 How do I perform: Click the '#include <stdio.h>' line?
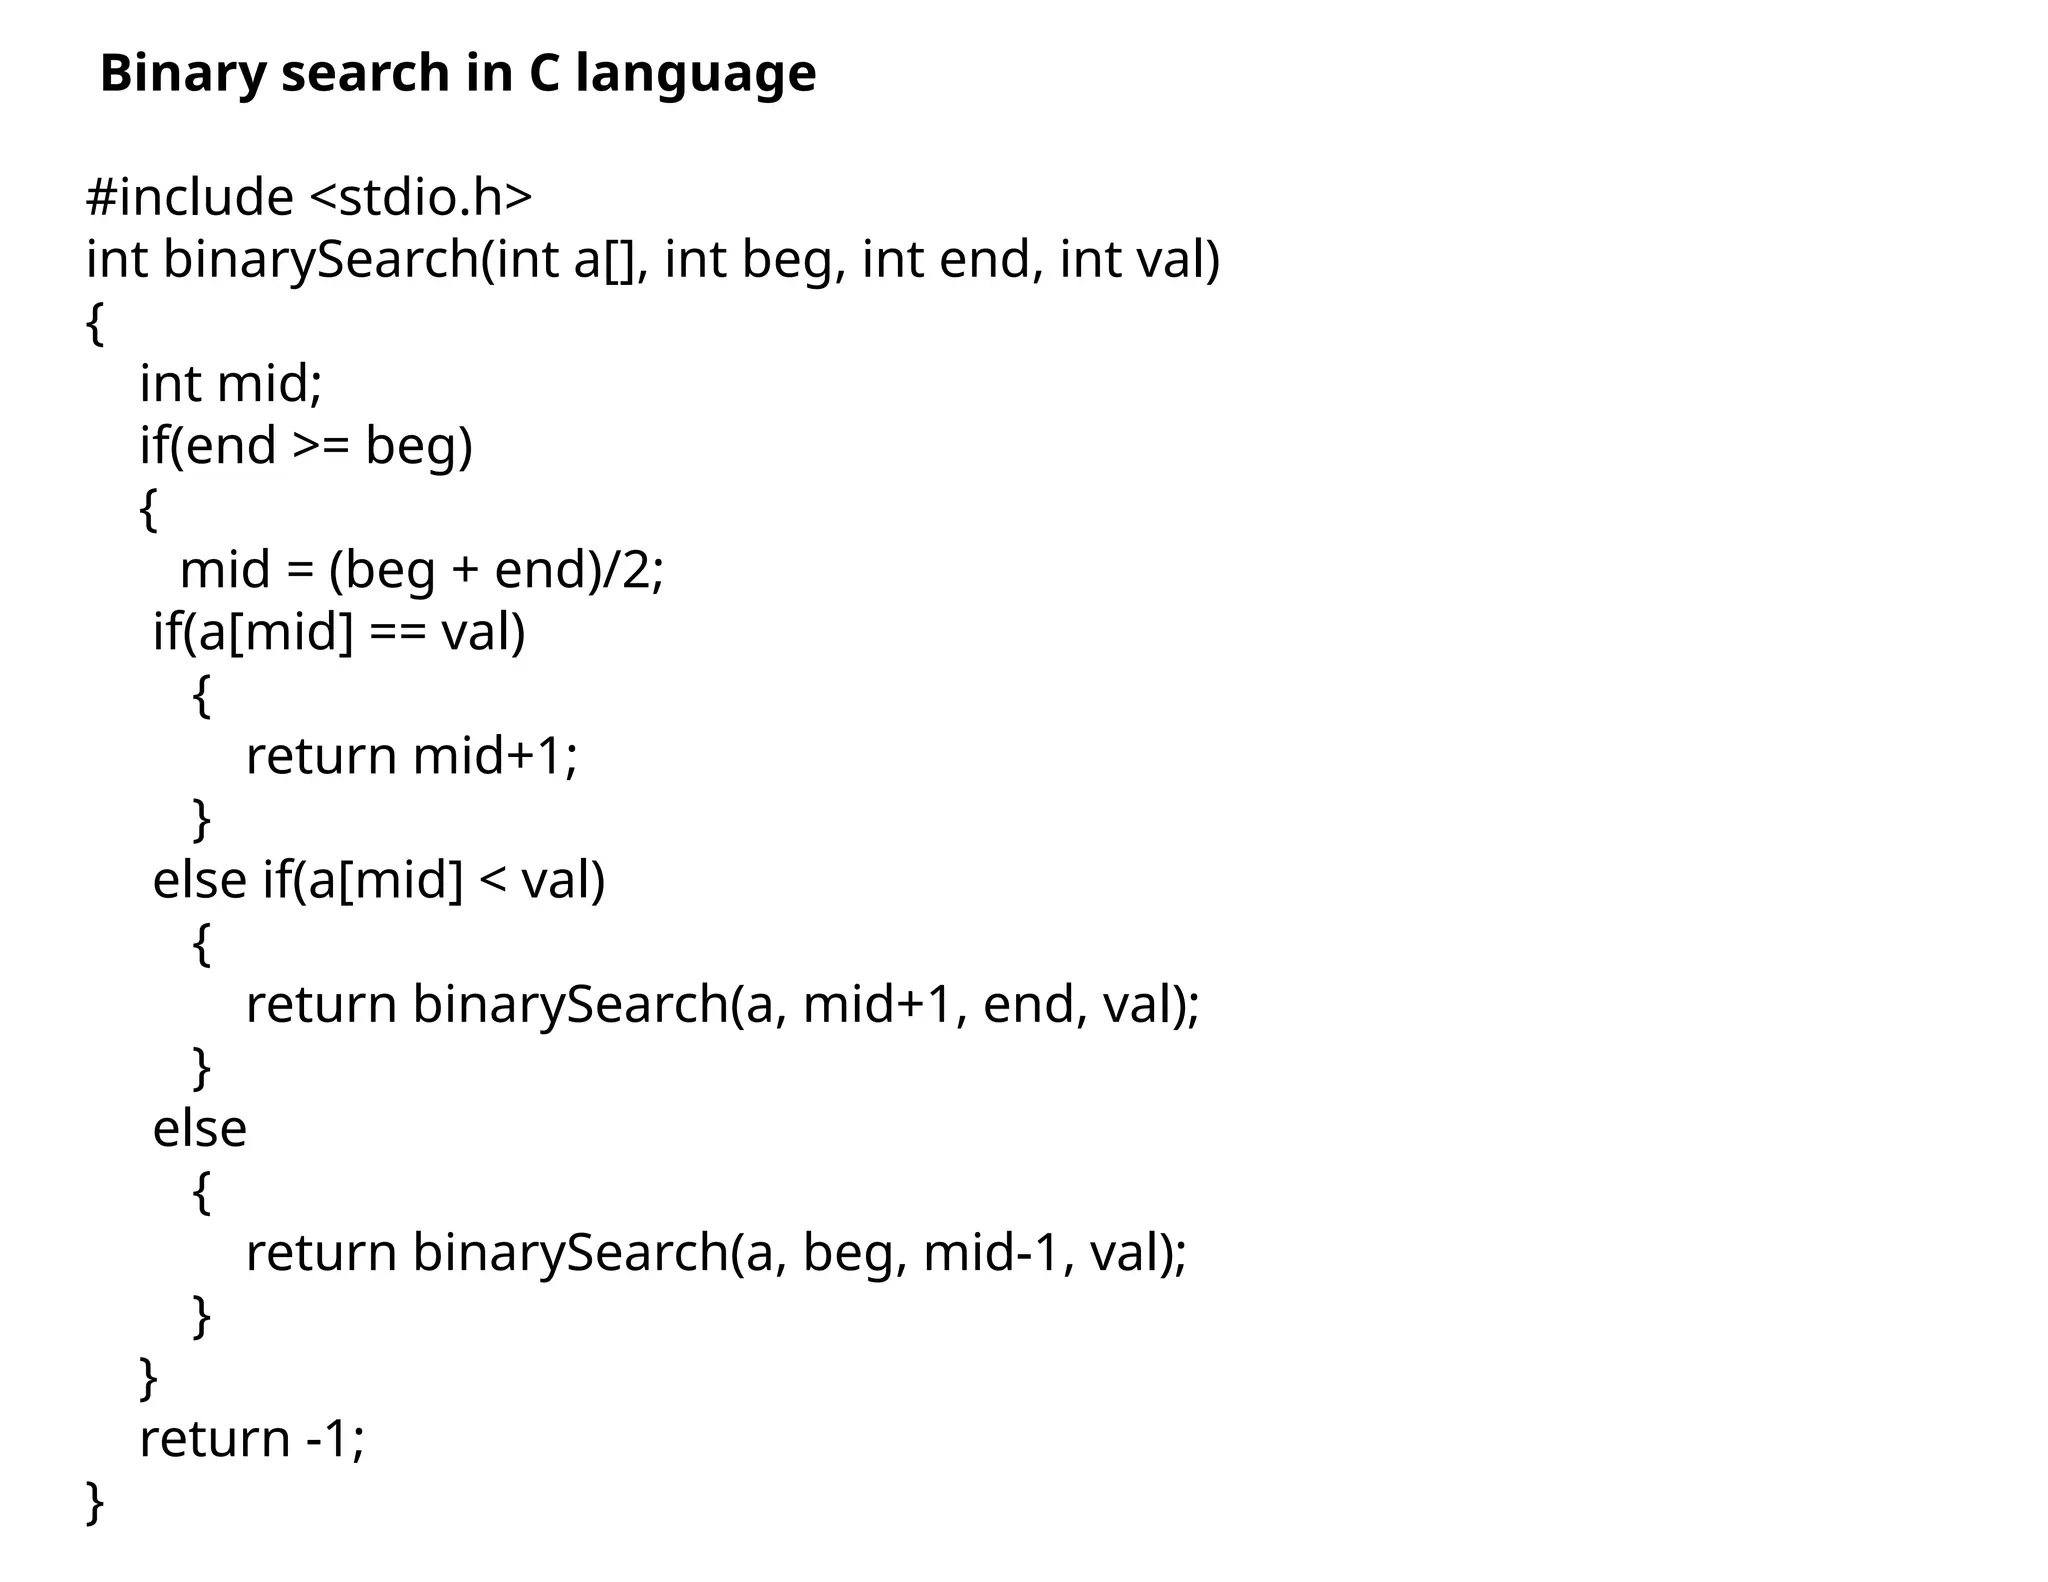click(309, 196)
